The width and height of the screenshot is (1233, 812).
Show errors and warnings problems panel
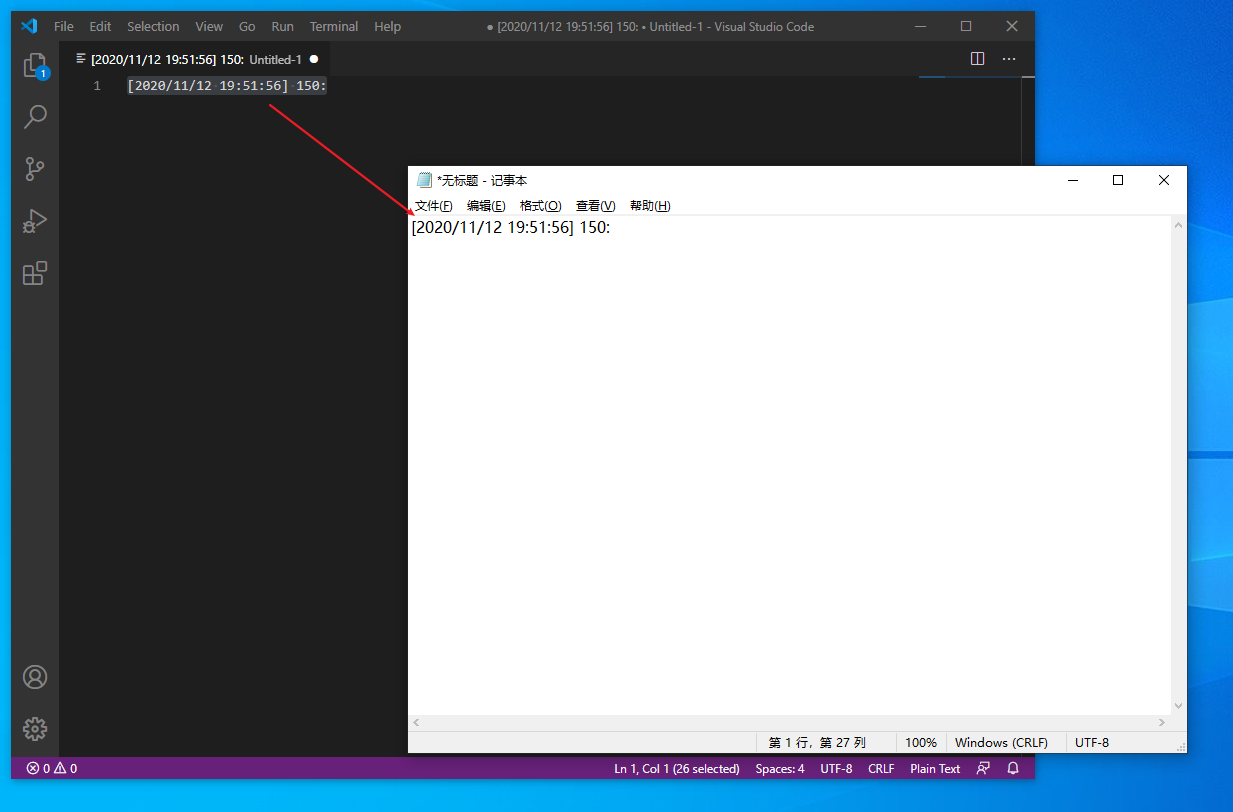52,768
